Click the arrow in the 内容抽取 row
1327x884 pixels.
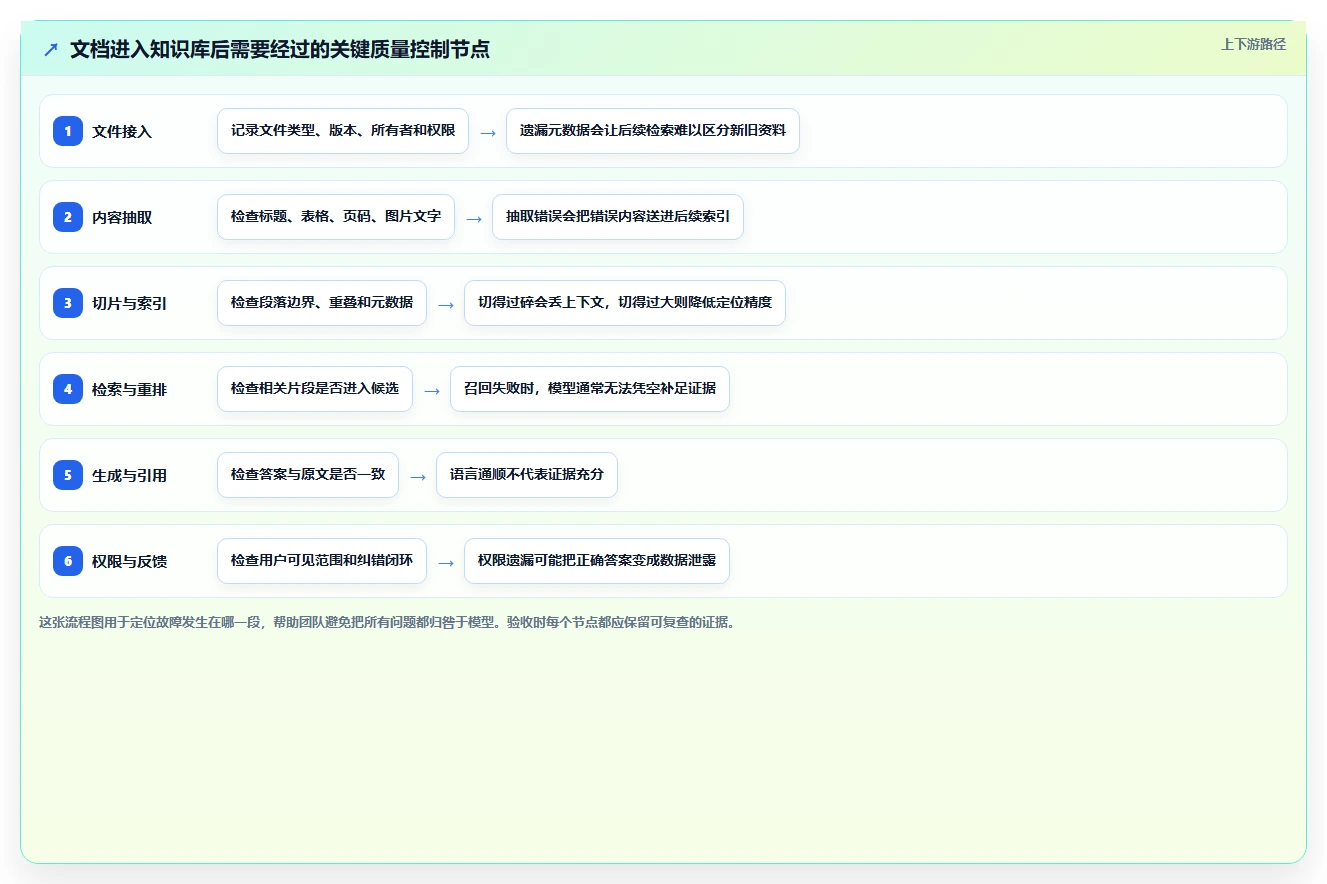[x=474, y=218]
